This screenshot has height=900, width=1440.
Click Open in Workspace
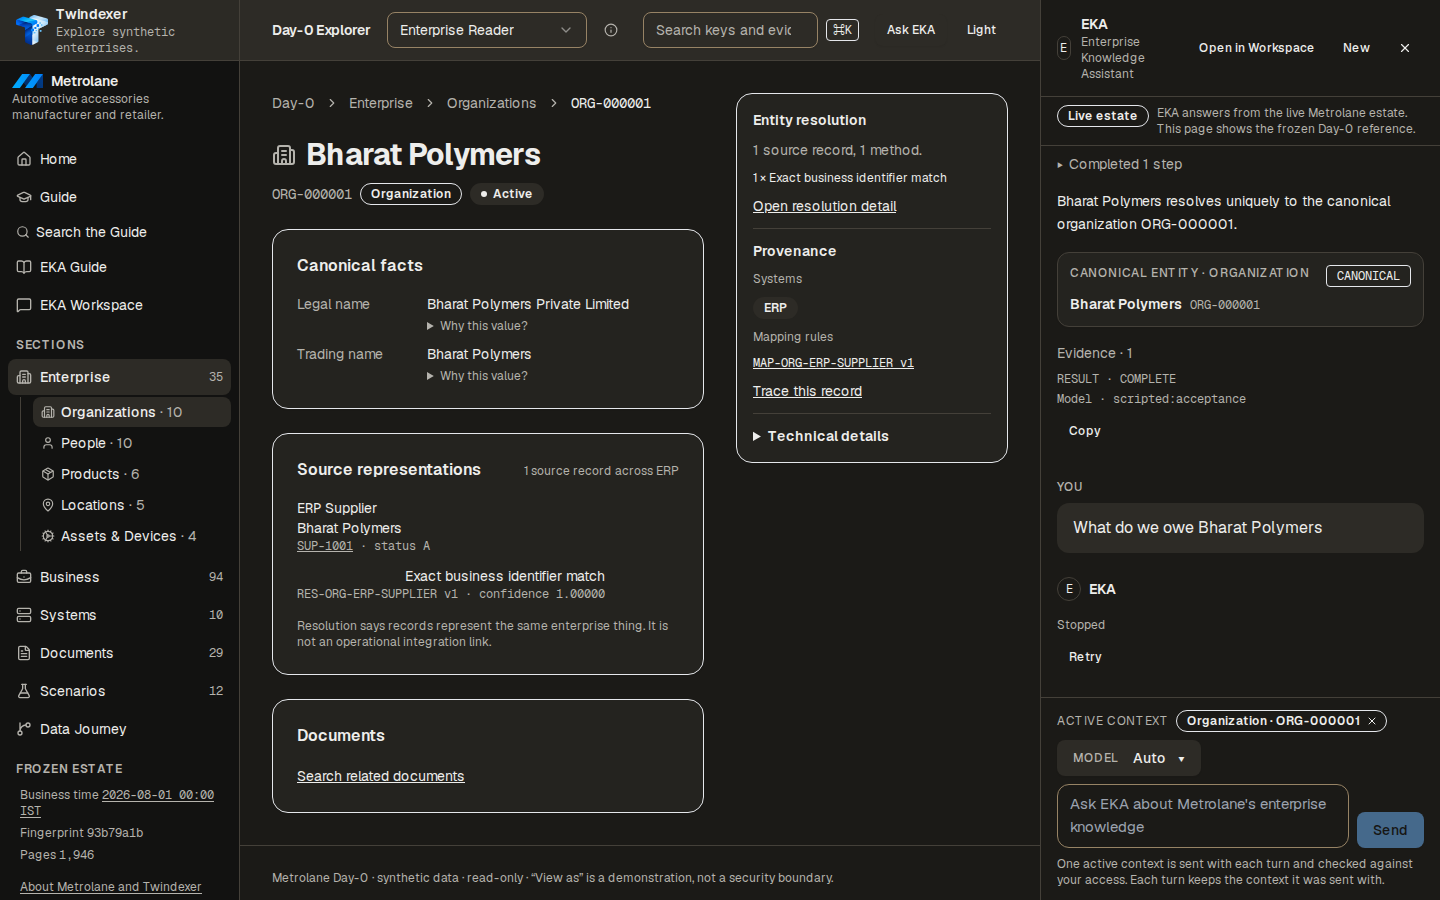pyautogui.click(x=1256, y=48)
